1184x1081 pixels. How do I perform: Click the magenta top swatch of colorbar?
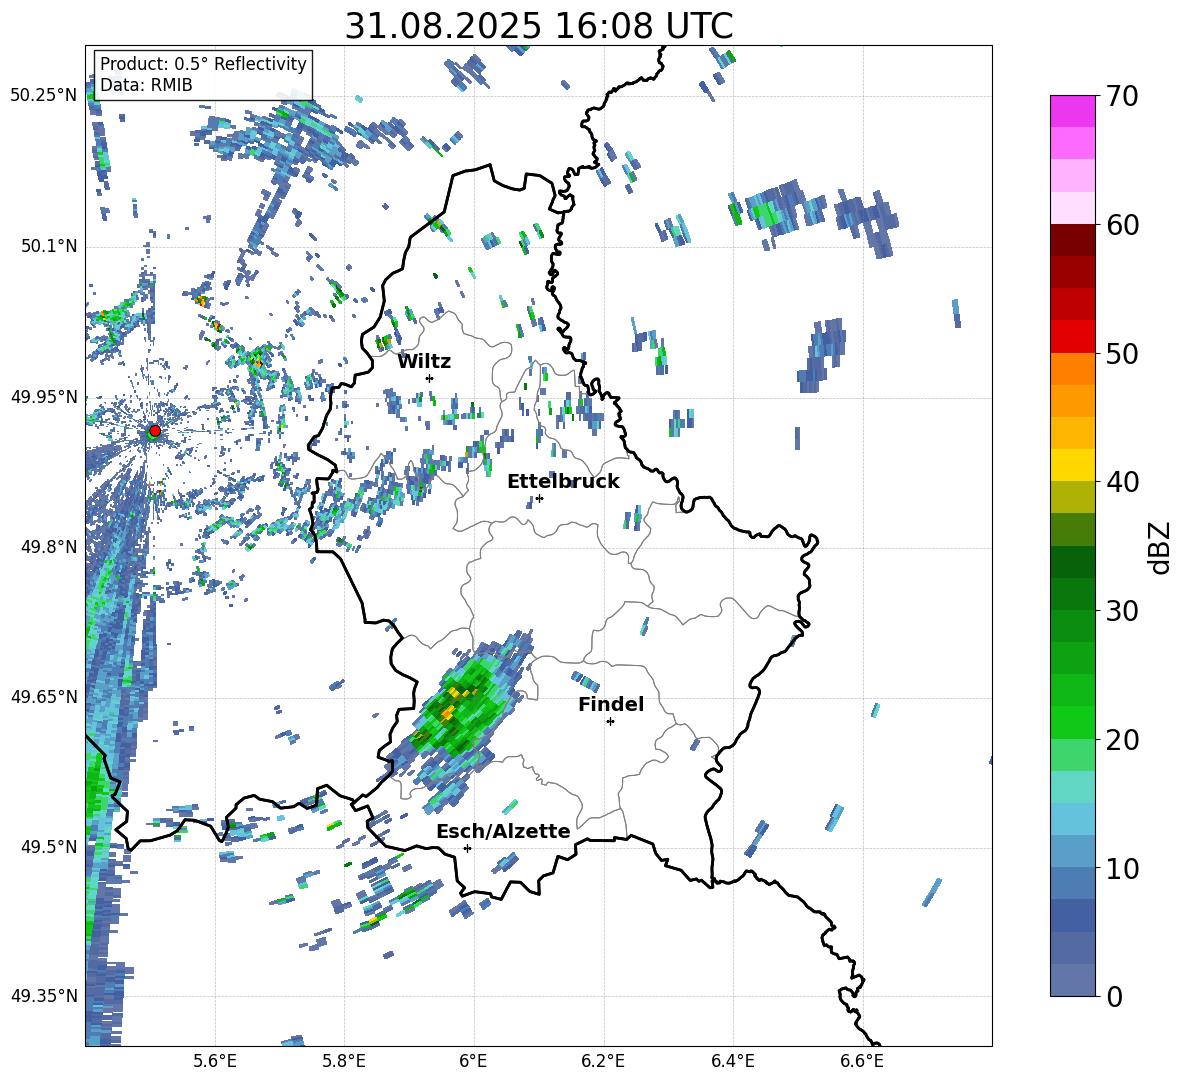tap(1072, 111)
